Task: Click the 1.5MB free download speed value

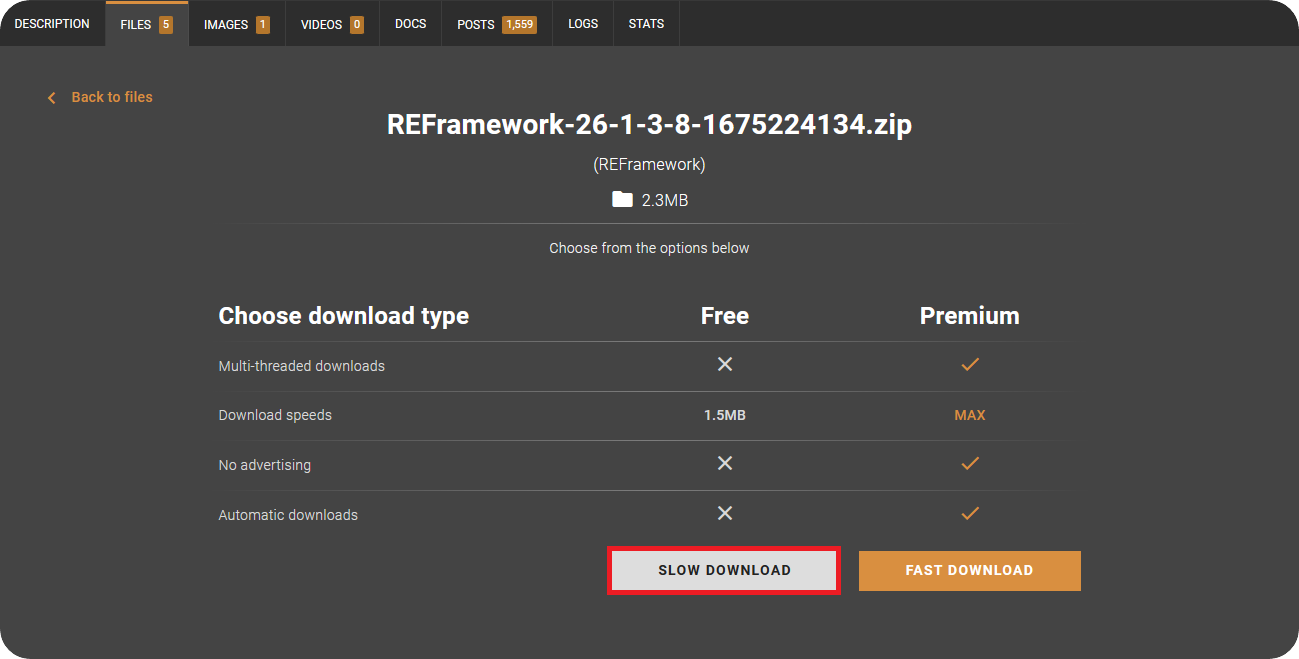Action: coord(725,415)
